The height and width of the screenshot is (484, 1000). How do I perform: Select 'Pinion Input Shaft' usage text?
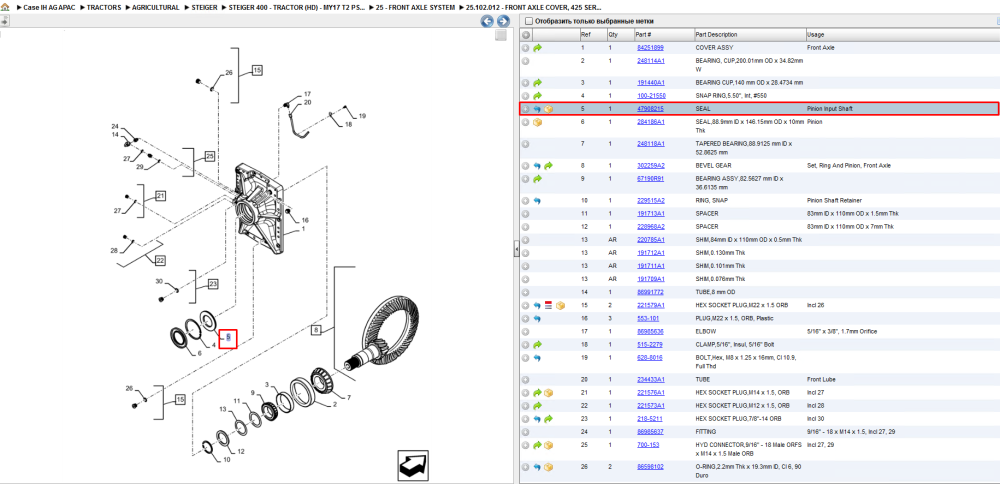click(830, 109)
